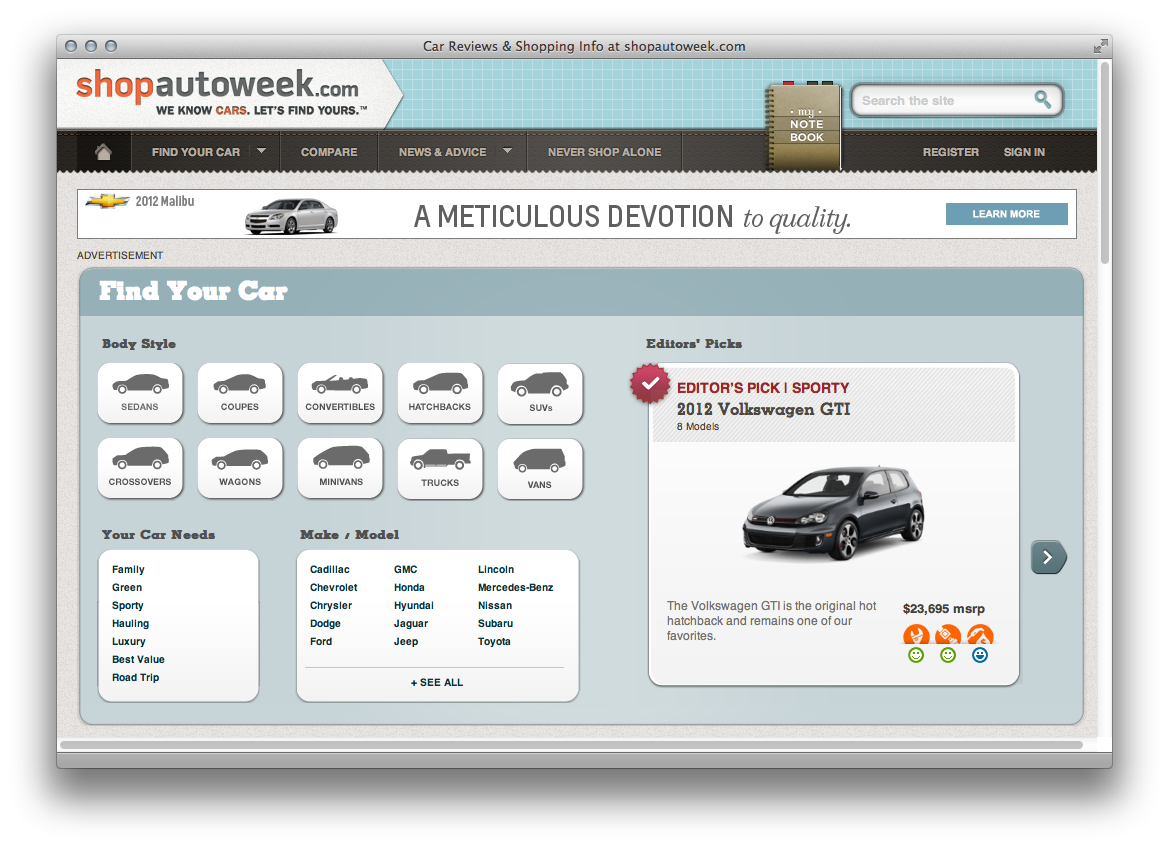This screenshot has width=1169, height=847.
Task: Pick the Convertibles body style icon
Action: 340,393
